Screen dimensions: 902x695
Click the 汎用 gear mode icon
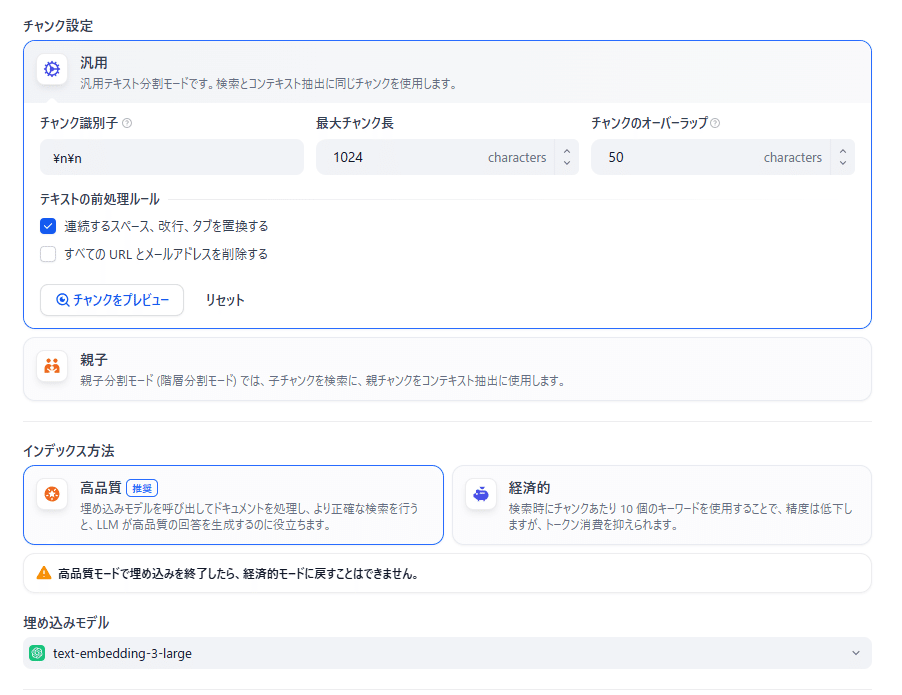pos(52,69)
